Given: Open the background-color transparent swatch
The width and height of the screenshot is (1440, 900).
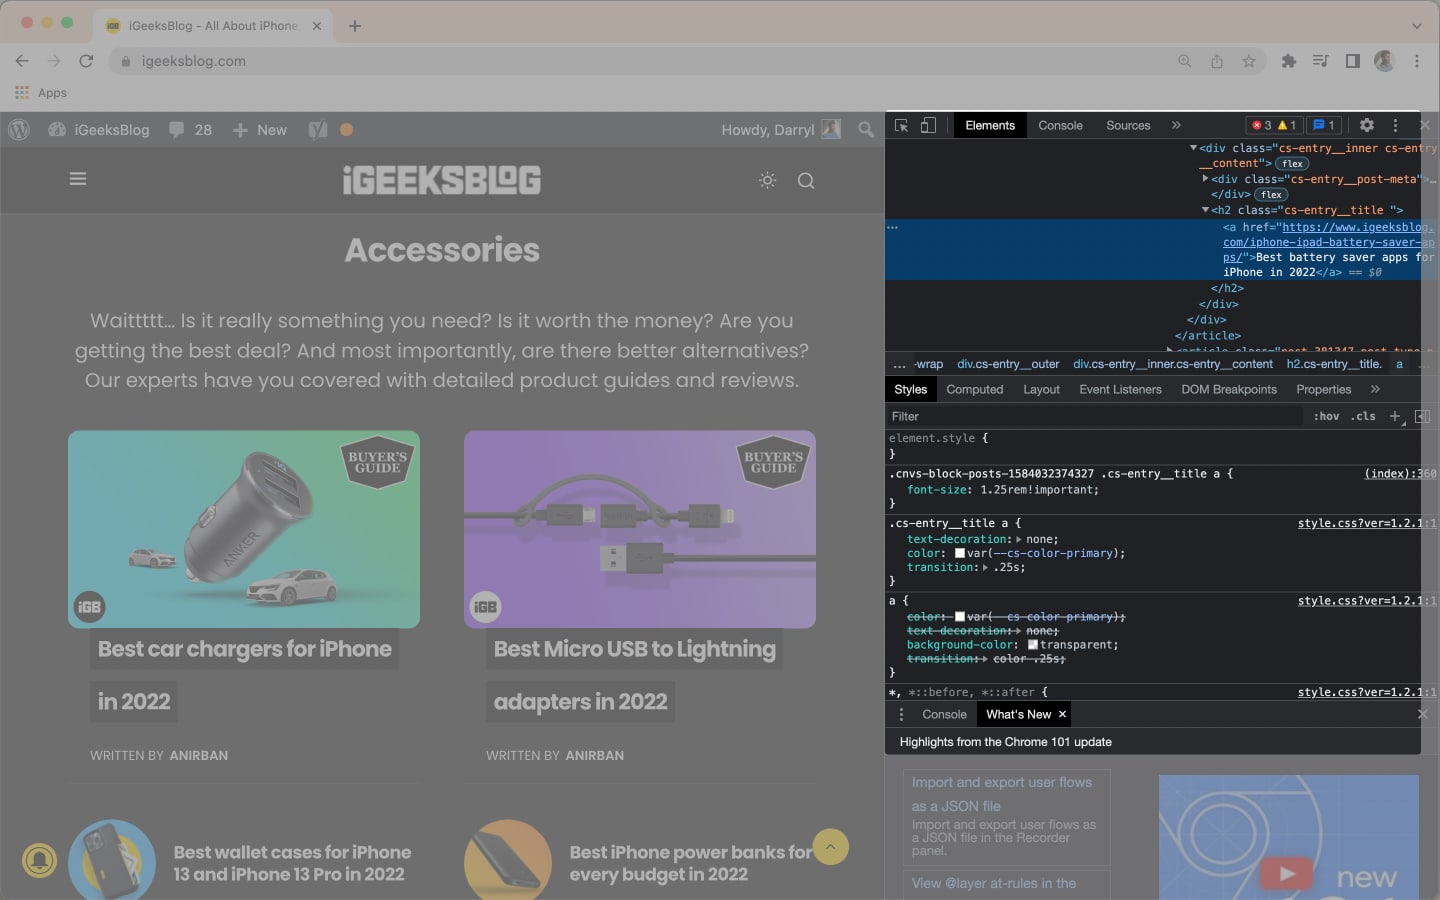Looking at the screenshot, I should click(1033, 645).
